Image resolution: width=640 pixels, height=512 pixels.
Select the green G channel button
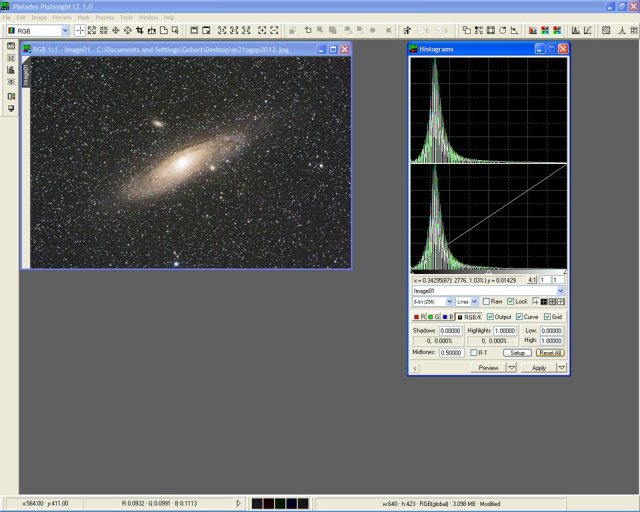point(433,316)
